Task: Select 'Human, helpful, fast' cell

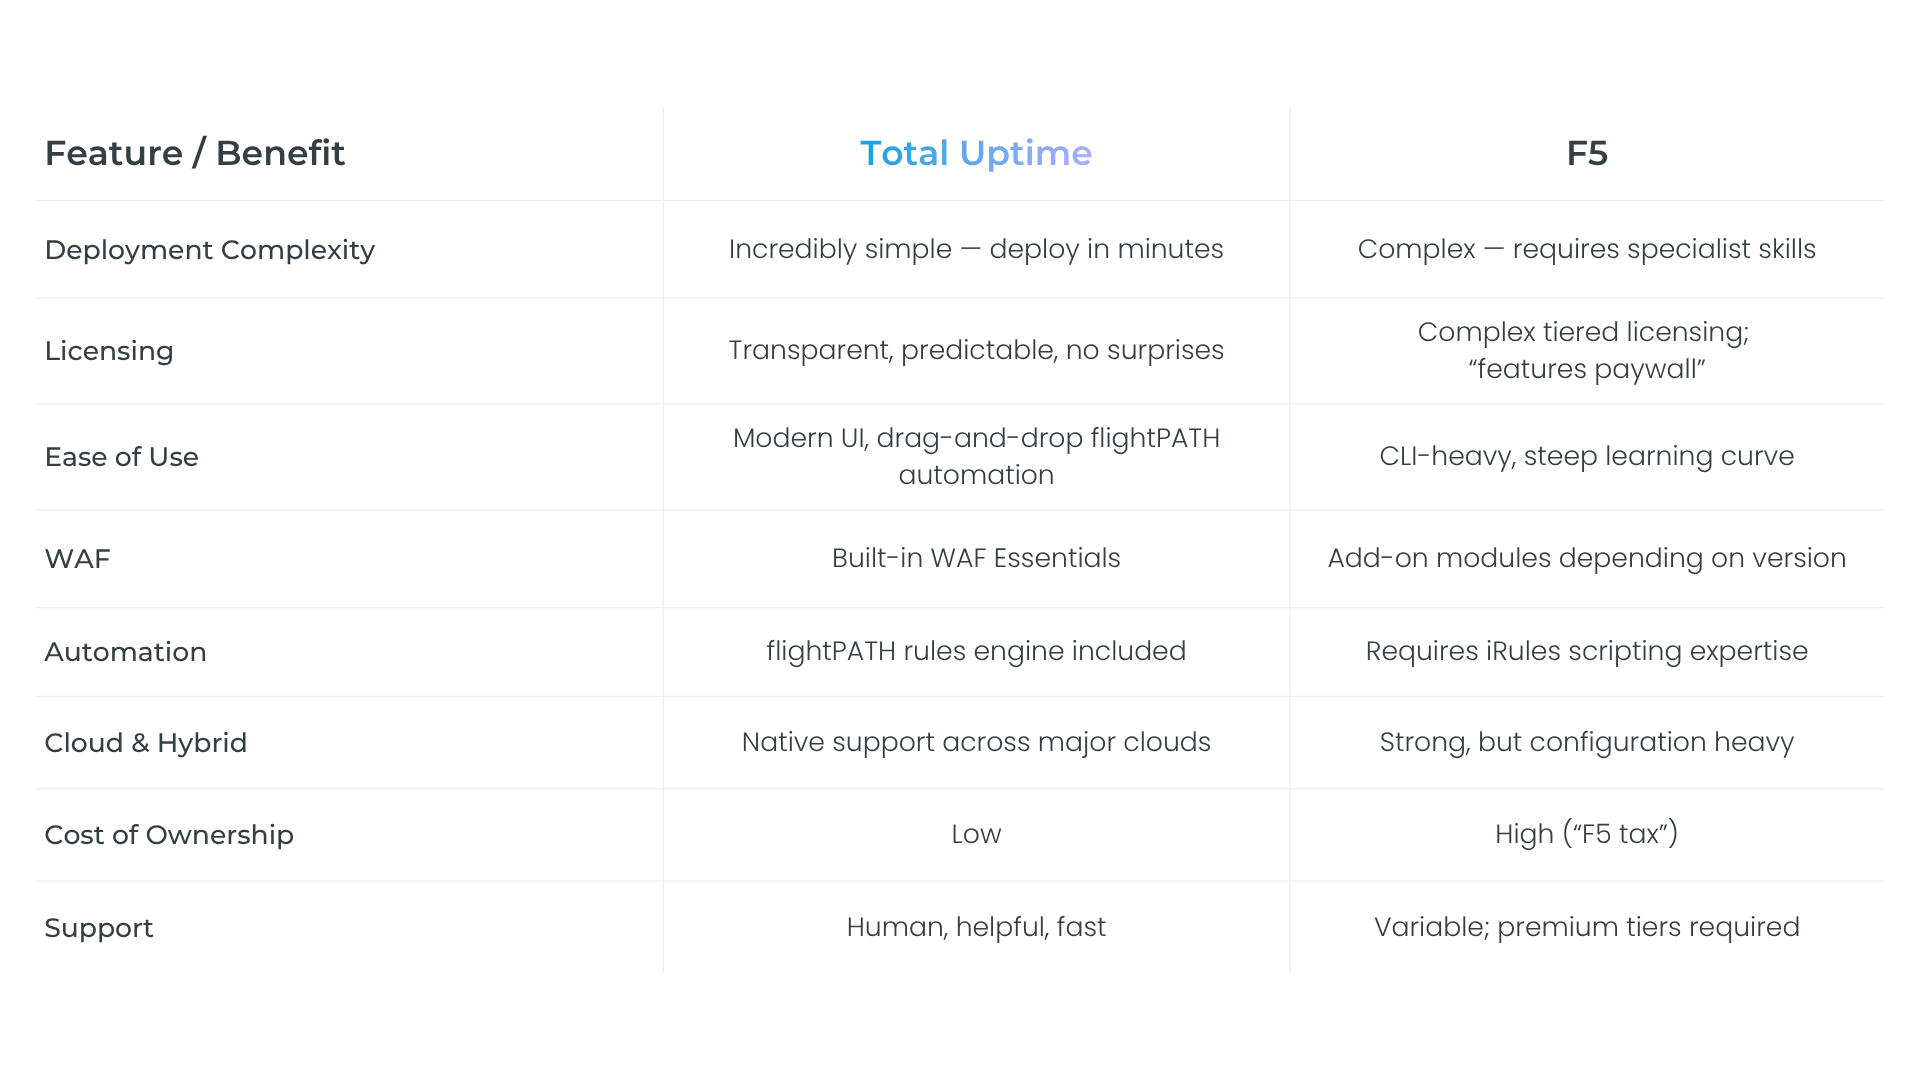Action: [976, 927]
